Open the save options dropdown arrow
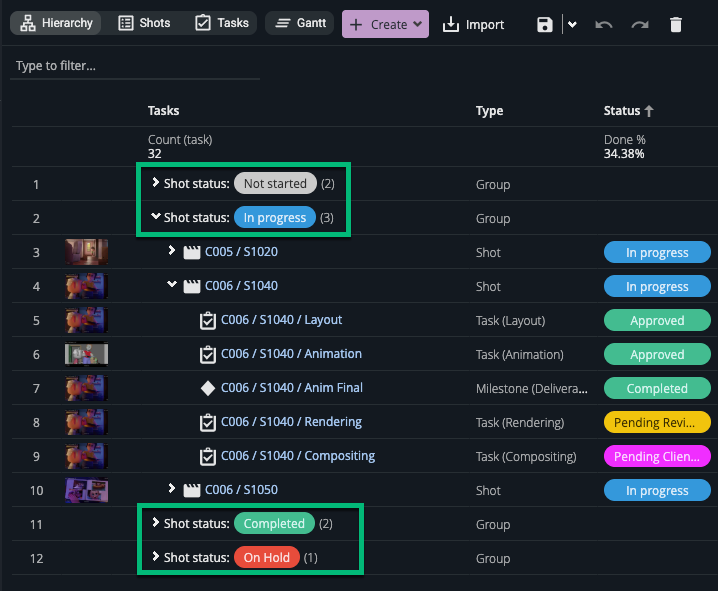The height and width of the screenshot is (591, 718). (x=572, y=25)
